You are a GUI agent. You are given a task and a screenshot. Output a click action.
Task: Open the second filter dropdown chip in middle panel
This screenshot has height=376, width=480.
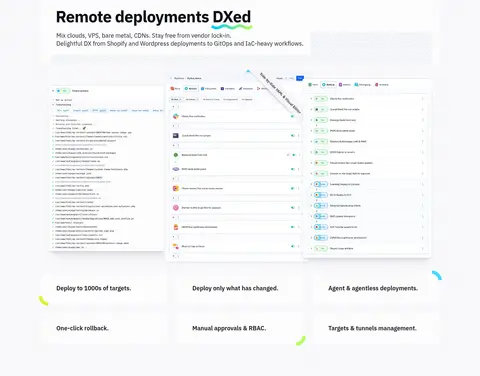(x=192, y=99)
